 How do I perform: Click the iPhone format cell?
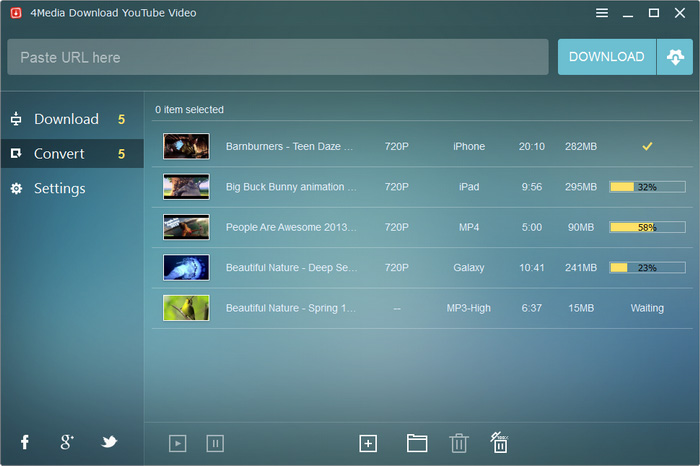point(469,146)
